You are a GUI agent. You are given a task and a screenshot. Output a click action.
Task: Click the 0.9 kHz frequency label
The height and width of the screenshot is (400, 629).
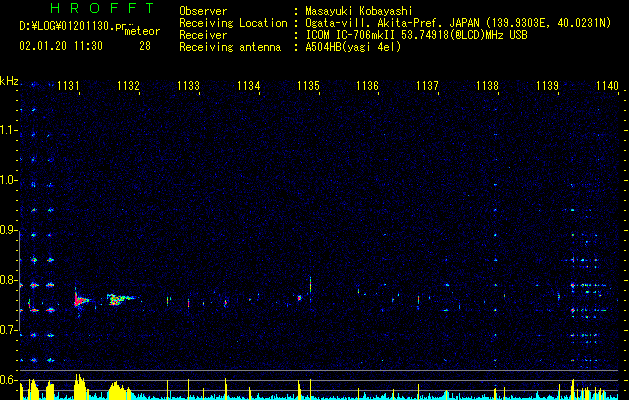(9, 230)
